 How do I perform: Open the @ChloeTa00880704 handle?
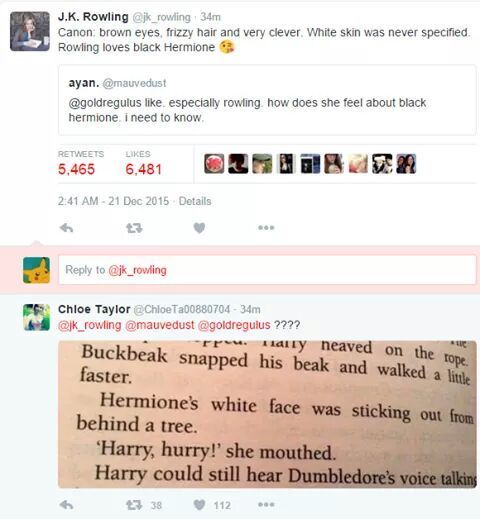[x=182, y=309]
